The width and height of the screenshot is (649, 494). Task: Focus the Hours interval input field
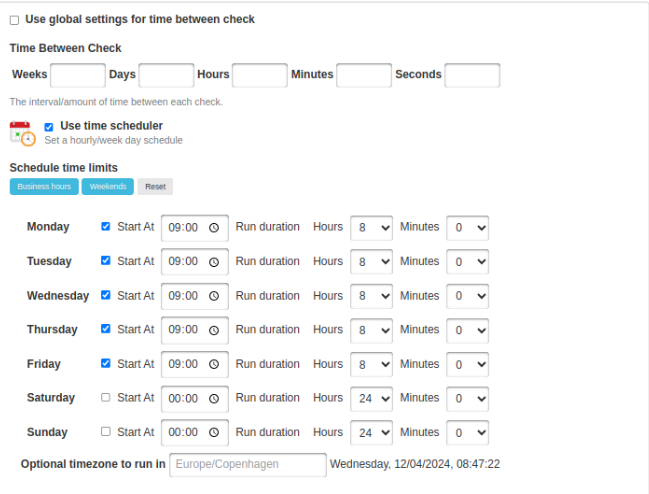click(260, 75)
